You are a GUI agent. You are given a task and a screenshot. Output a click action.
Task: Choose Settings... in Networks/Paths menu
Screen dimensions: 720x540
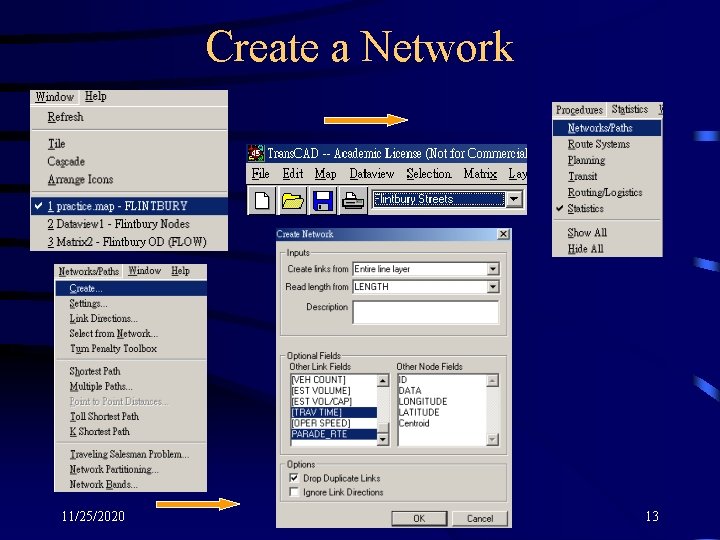coord(131,304)
